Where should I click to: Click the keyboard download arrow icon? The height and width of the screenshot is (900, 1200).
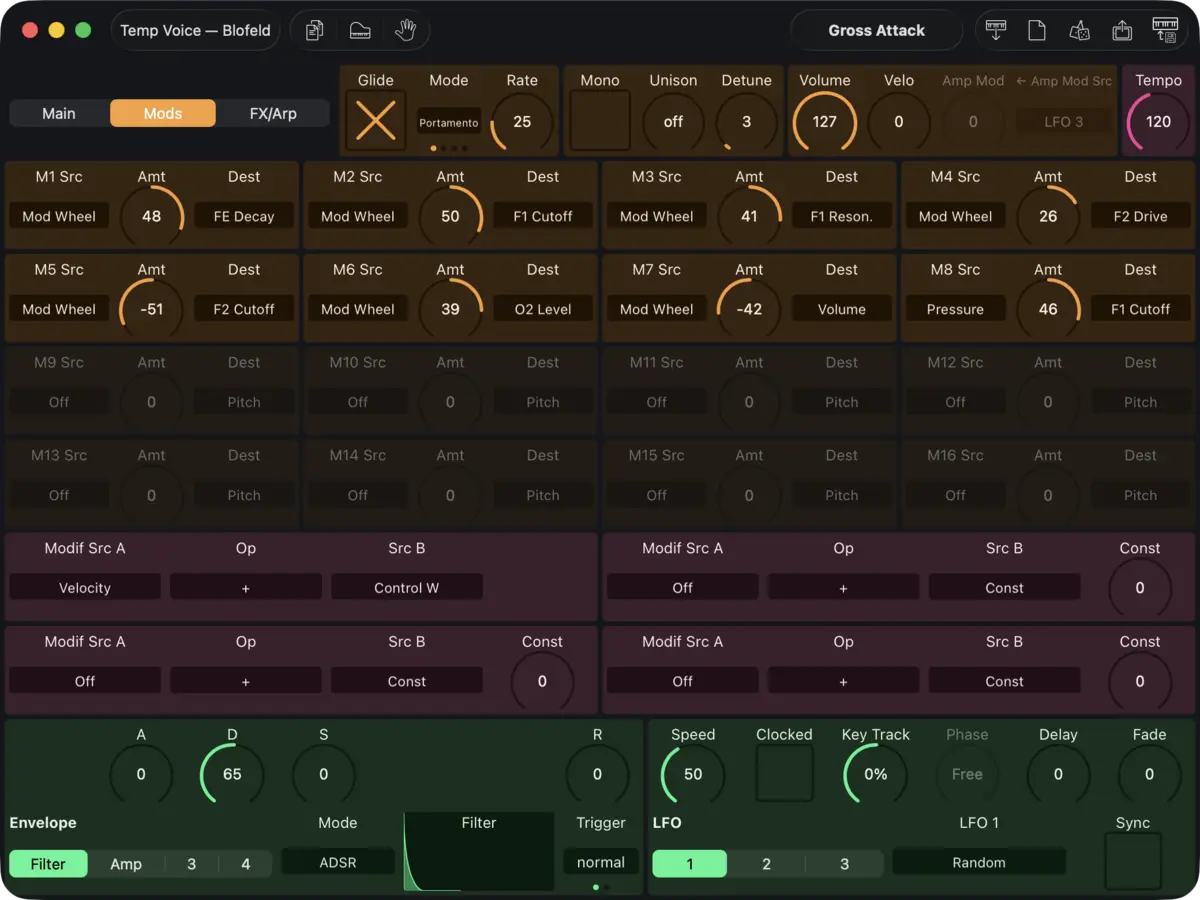(x=995, y=31)
